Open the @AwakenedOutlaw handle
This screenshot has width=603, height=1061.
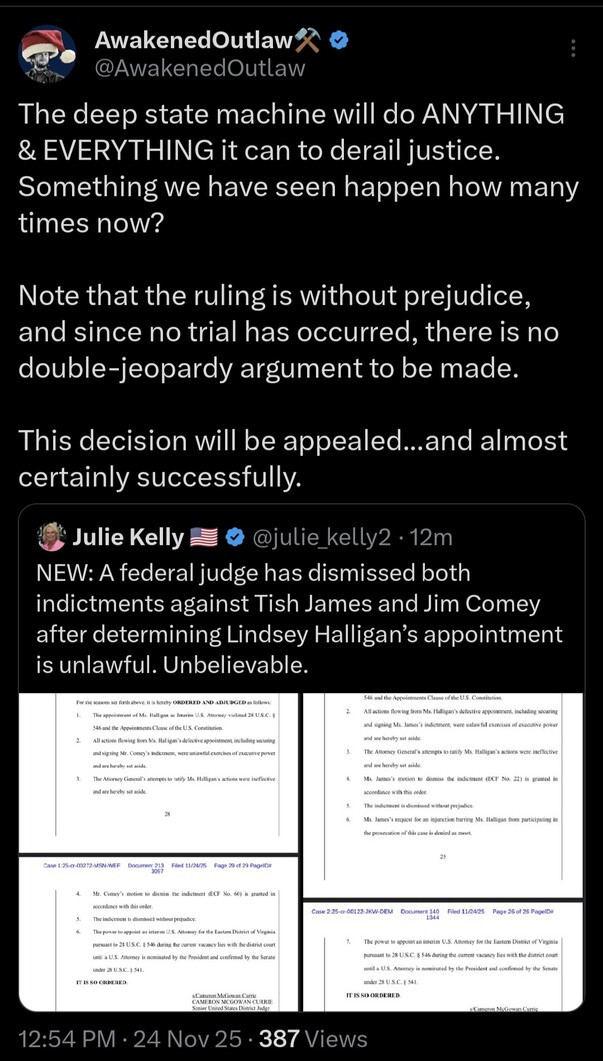[199, 68]
